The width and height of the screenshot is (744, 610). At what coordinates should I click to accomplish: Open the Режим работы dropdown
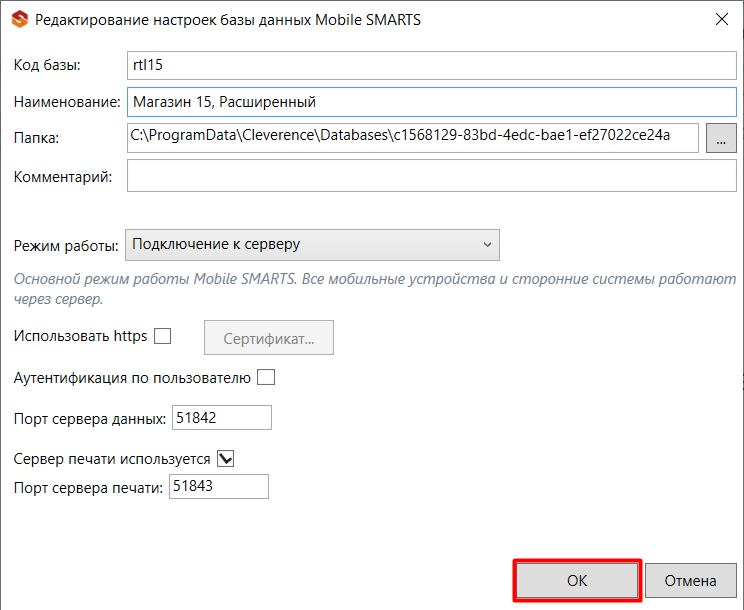pyautogui.click(x=312, y=245)
